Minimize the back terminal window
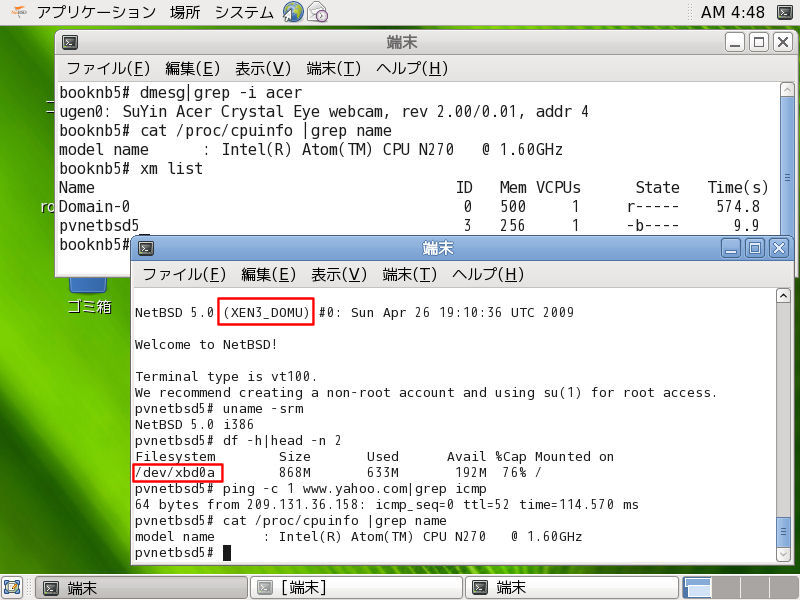800x600 pixels. point(735,42)
